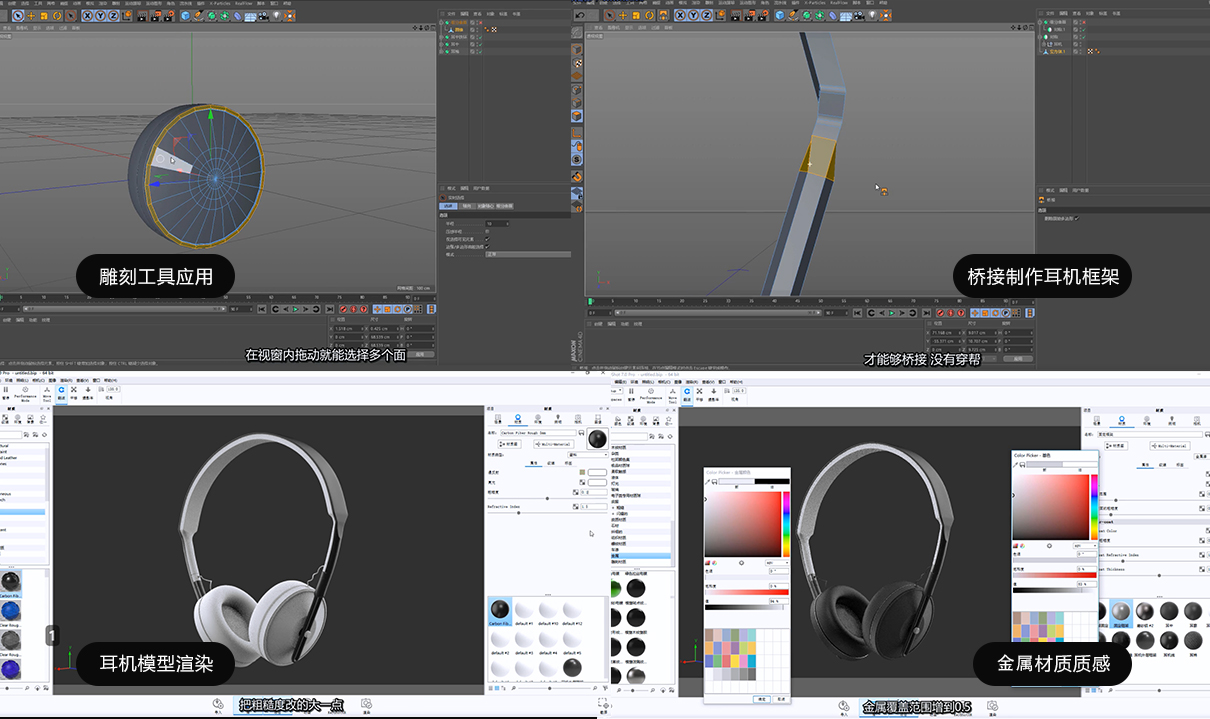Screen dimensions: 1210x719
Task: Click Refractive Index slider in bottom-left KeyShot panel
Action: click(x=547, y=513)
